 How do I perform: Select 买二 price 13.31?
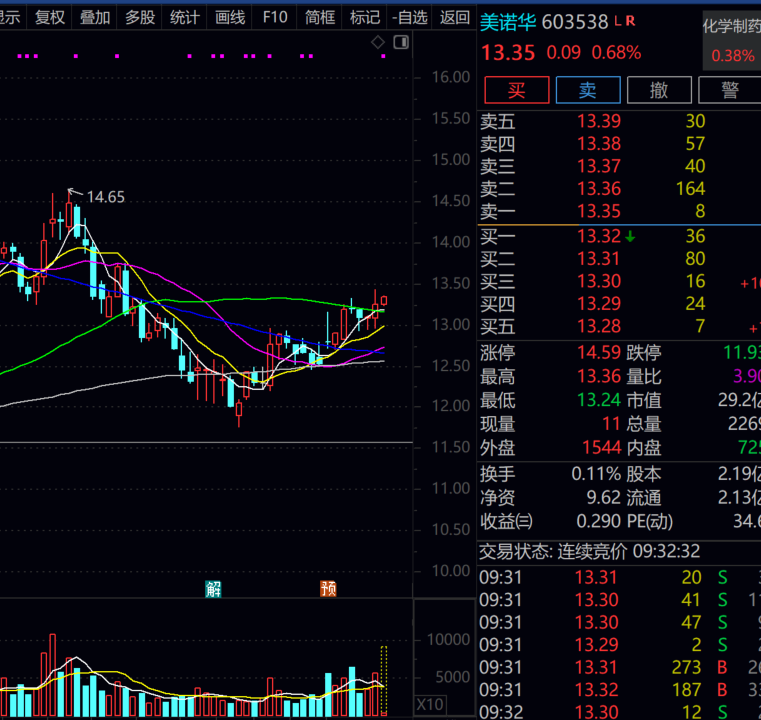click(x=599, y=259)
